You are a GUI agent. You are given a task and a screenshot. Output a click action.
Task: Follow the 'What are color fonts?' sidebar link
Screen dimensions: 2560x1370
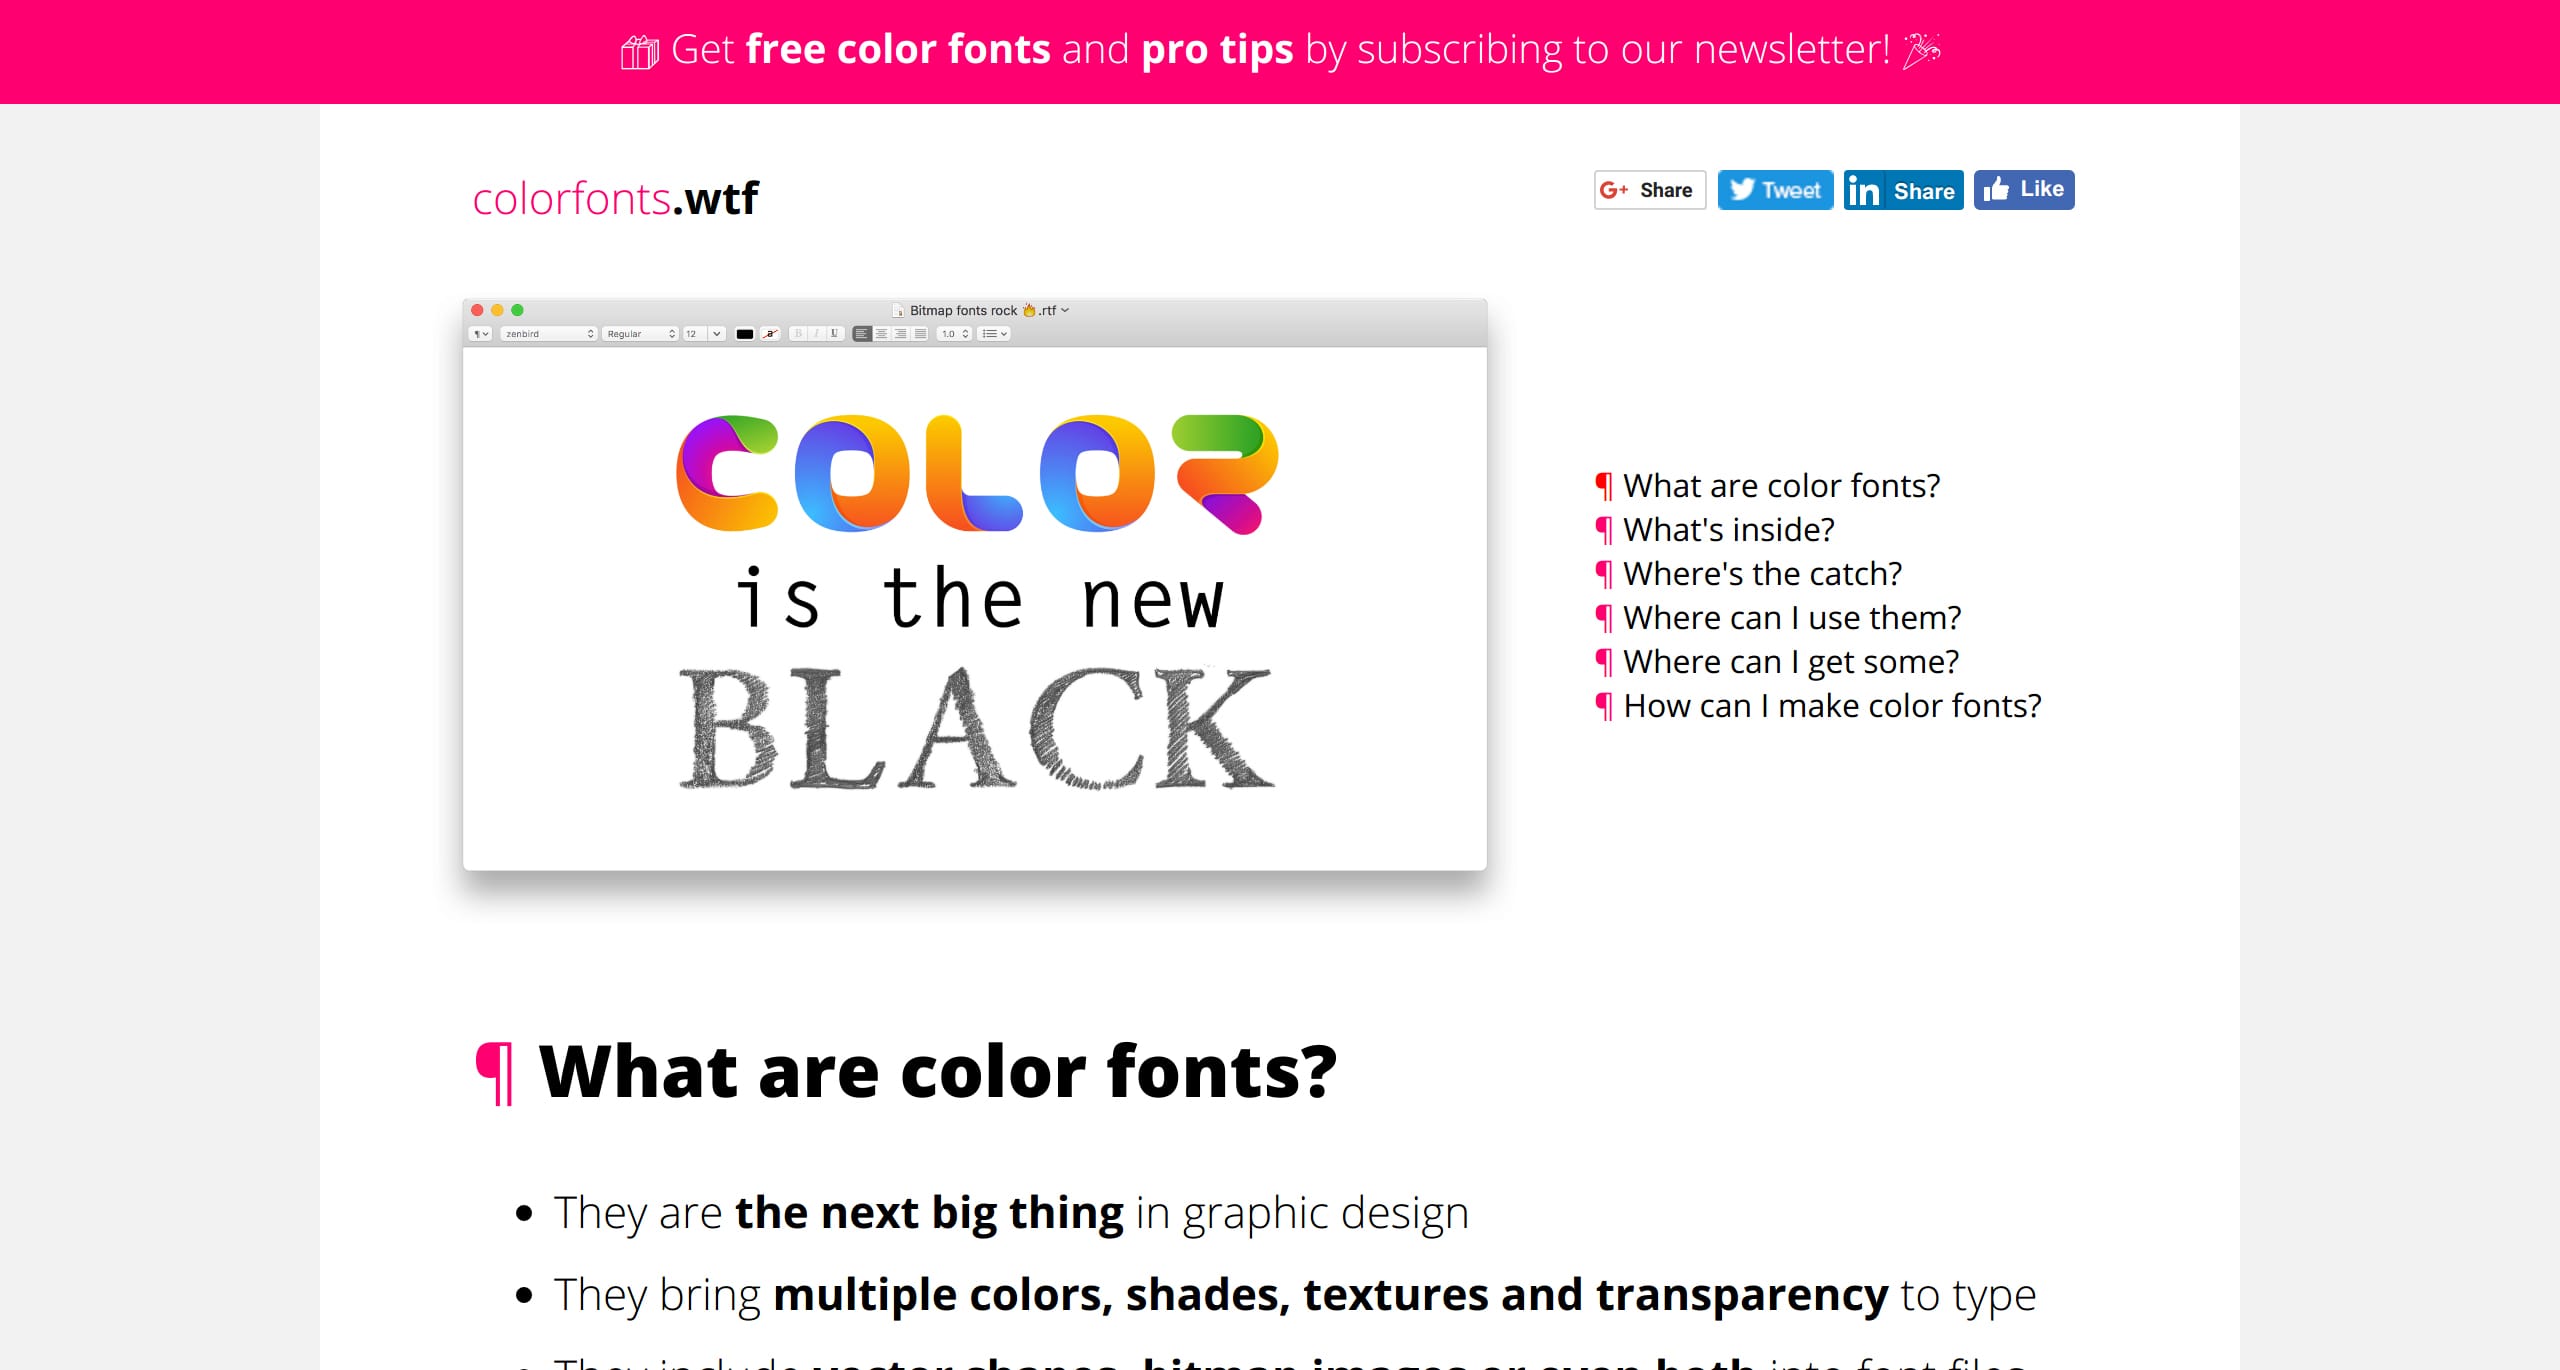pos(1780,485)
